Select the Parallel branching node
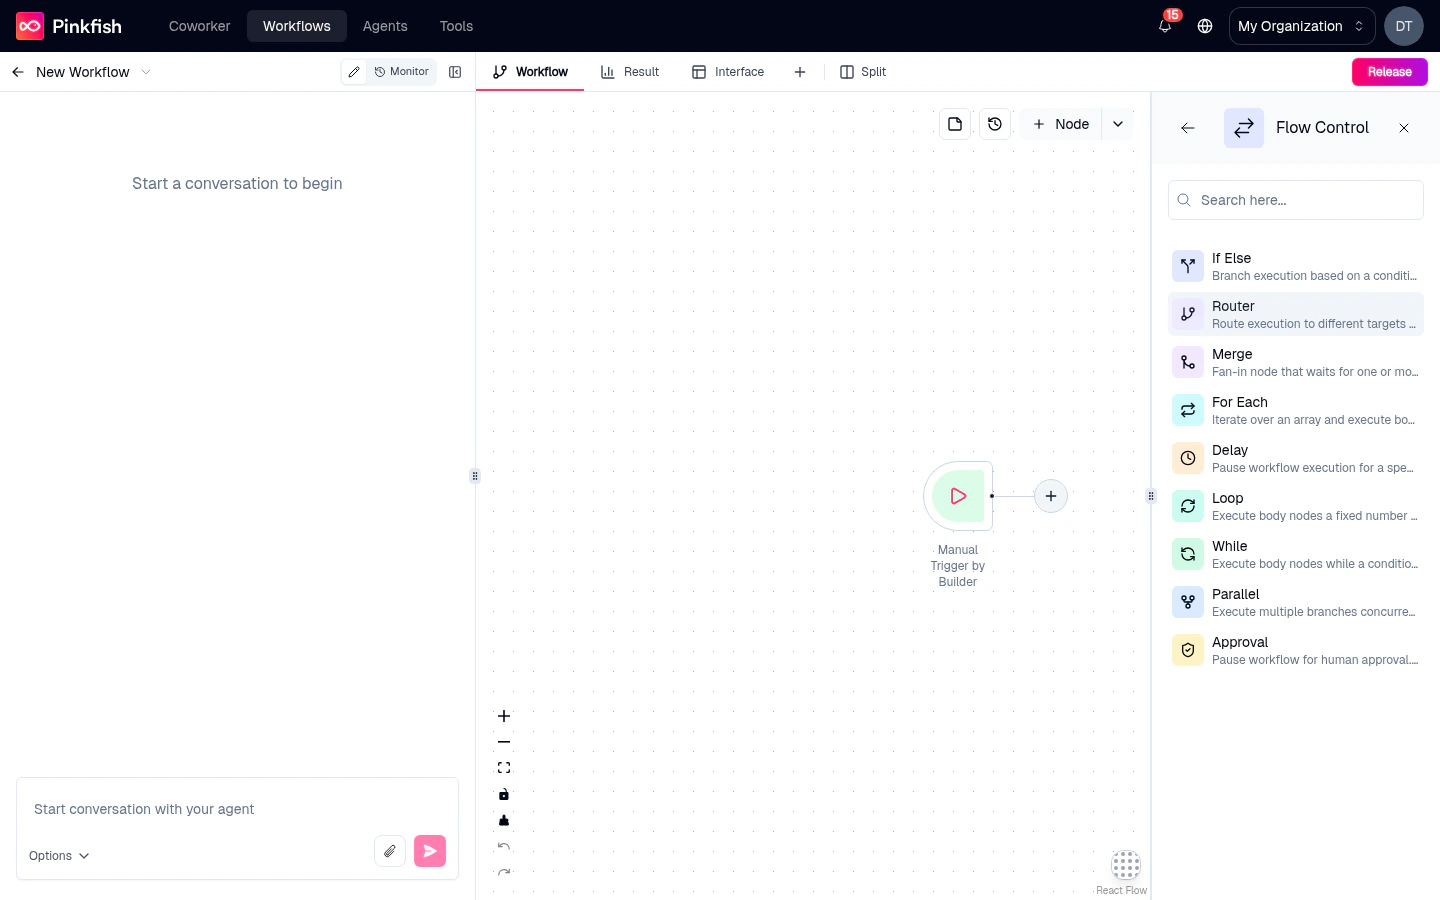This screenshot has height=900, width=1440. [x=1296, y=601]
